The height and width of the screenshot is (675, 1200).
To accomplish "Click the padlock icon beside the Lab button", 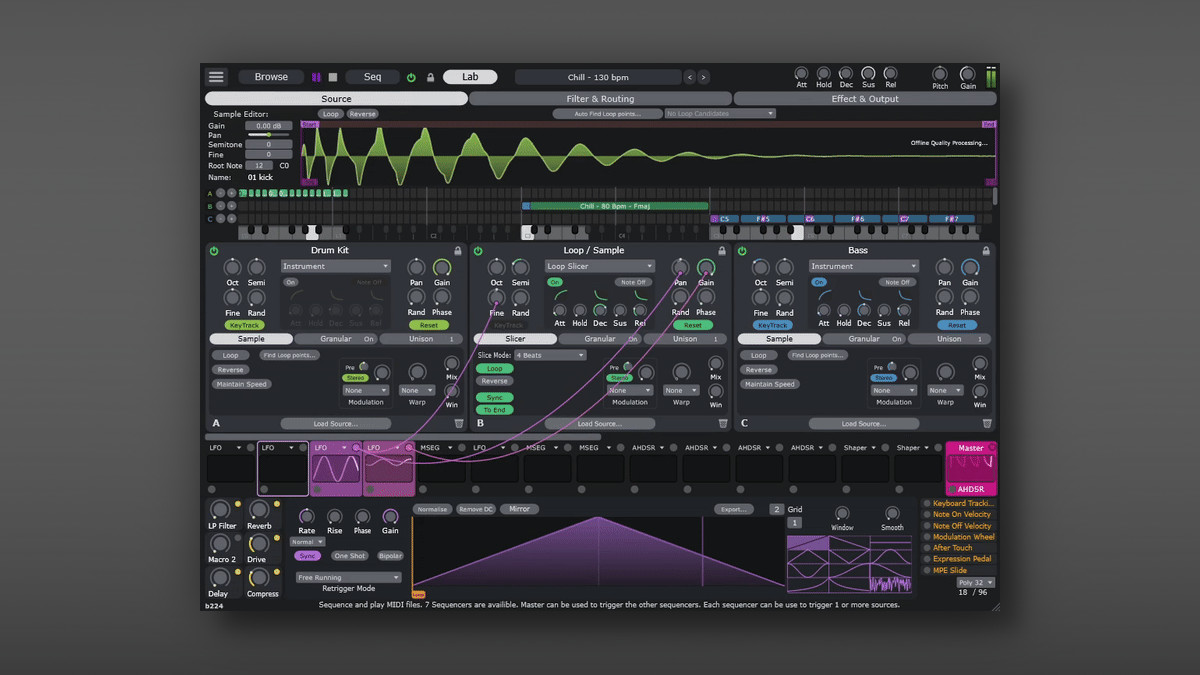I will point(430,77).
